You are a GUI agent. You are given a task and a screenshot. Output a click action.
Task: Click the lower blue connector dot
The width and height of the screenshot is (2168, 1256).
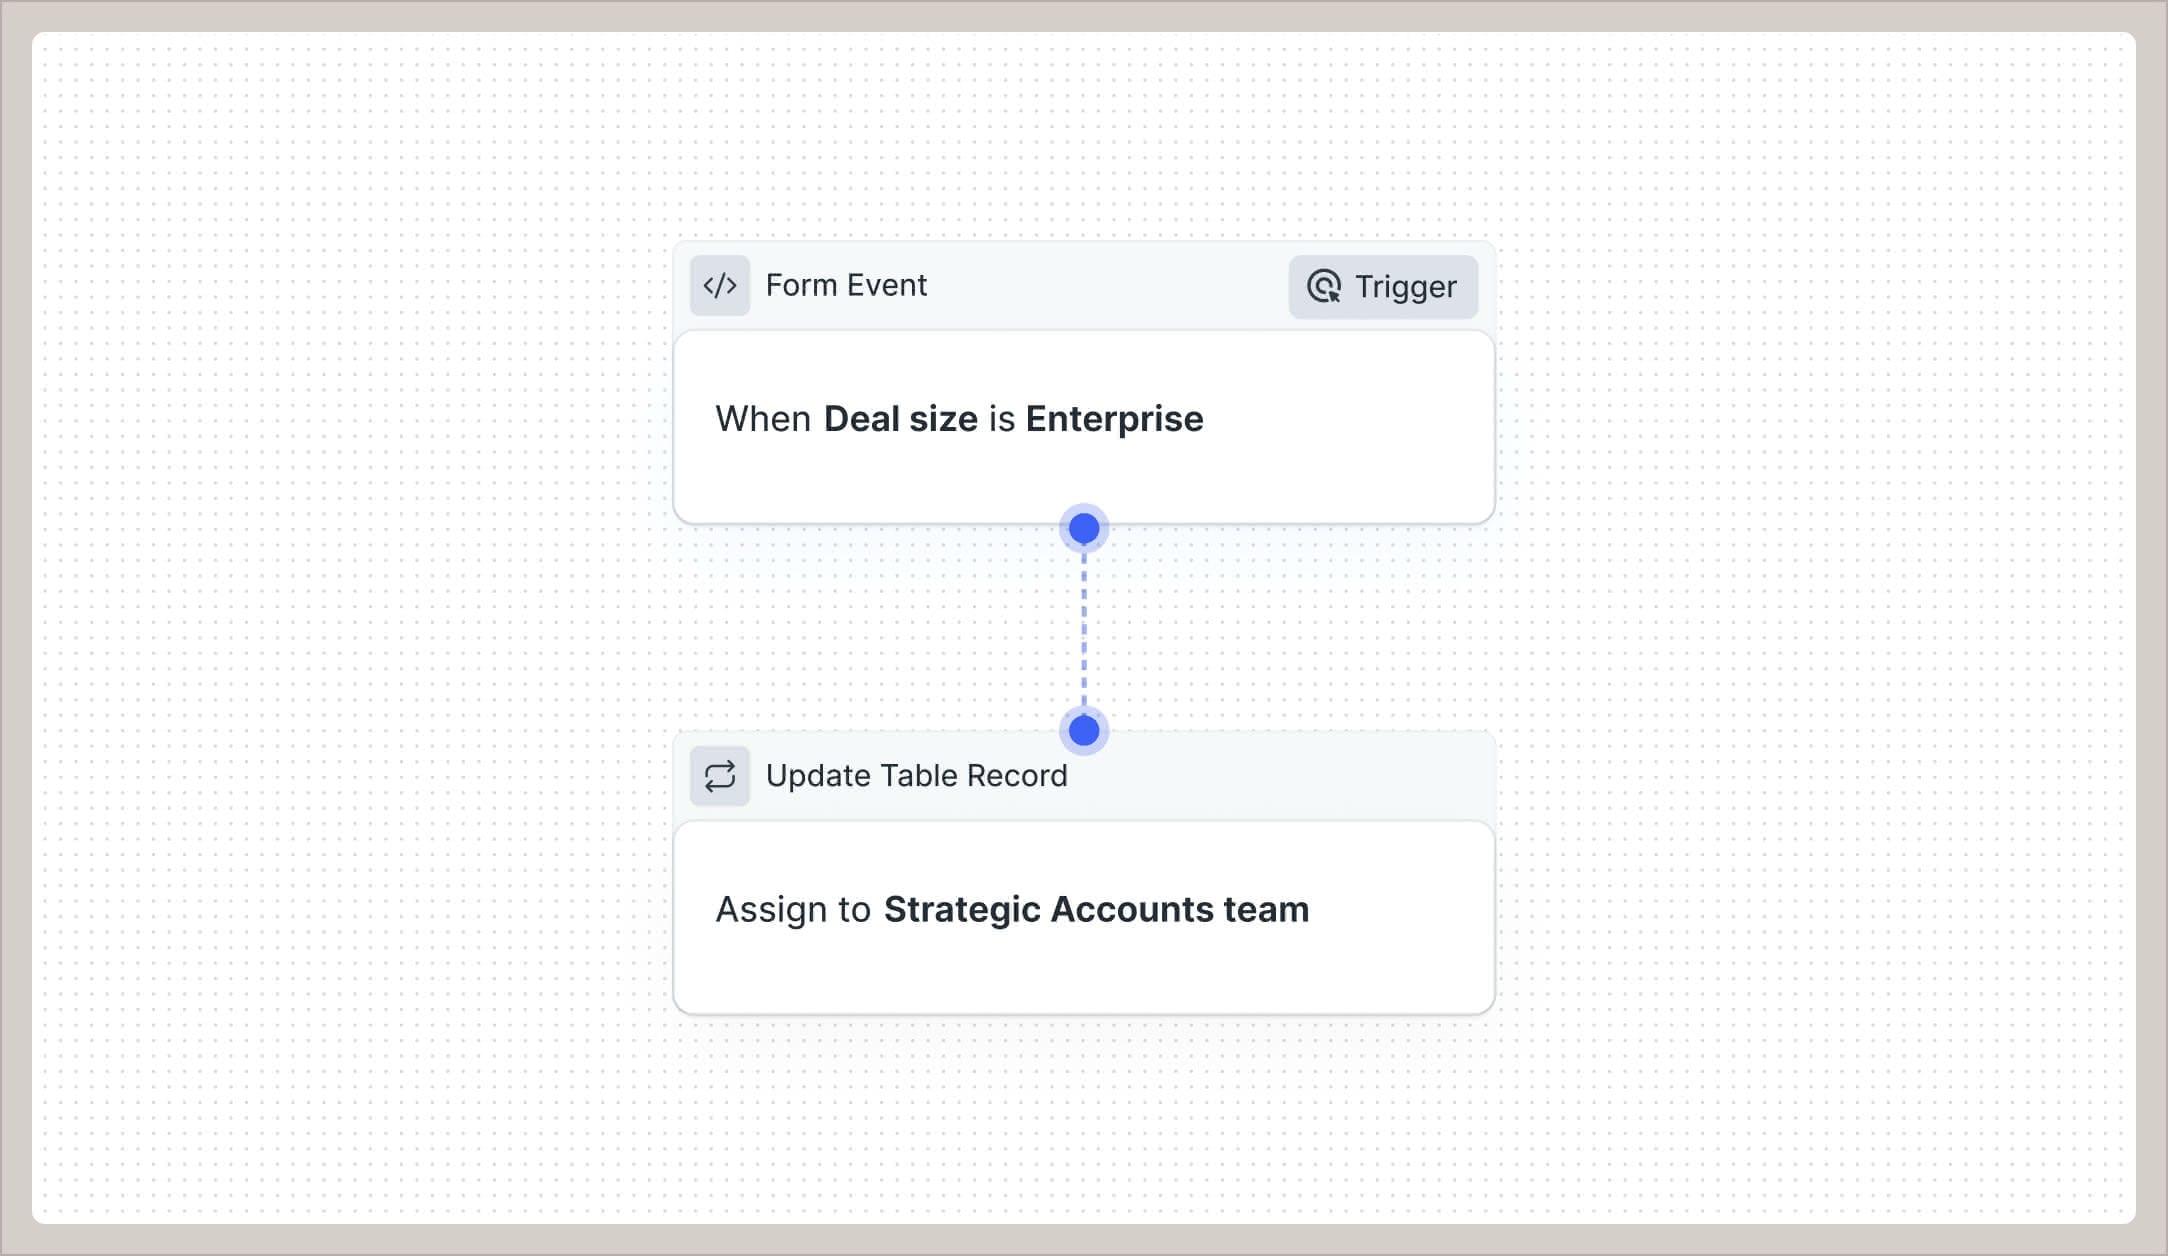point(1083,731)
